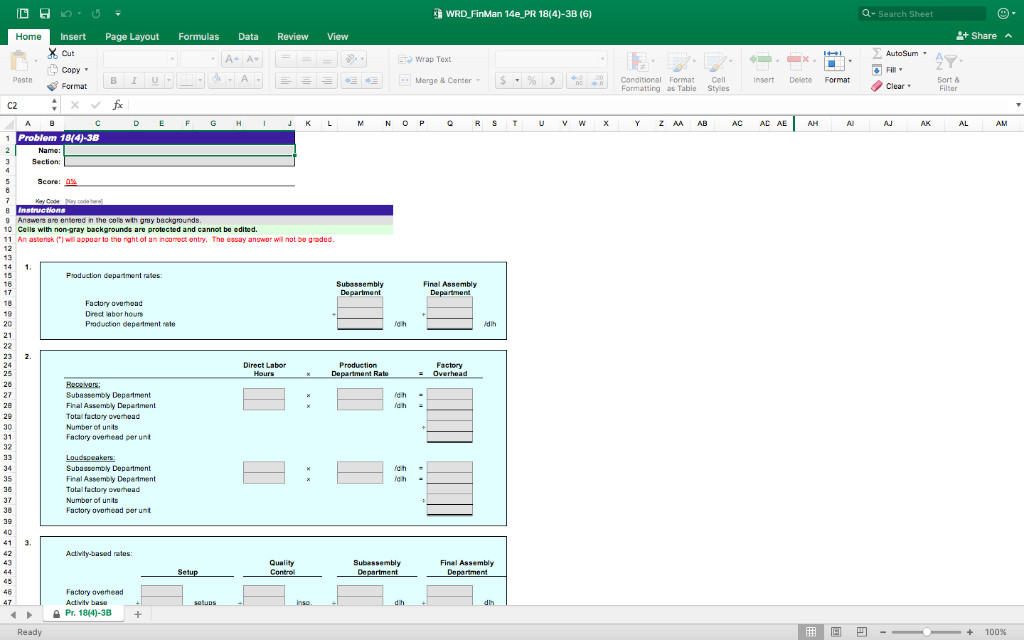Open Copy dropdown arrow

pyautogui.click(x=86, y=70)
